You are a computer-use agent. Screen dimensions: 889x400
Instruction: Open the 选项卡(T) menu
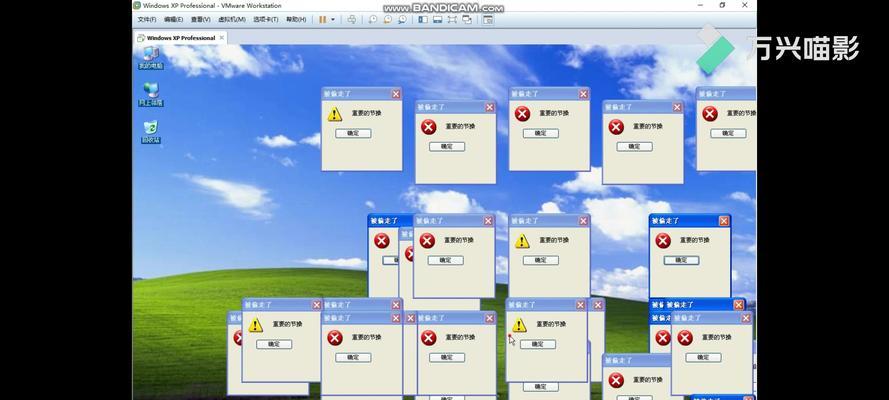pos(265,19)
